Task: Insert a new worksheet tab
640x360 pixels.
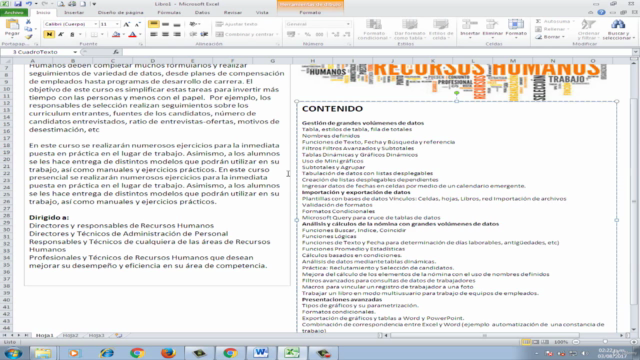Action: [118, 336]
